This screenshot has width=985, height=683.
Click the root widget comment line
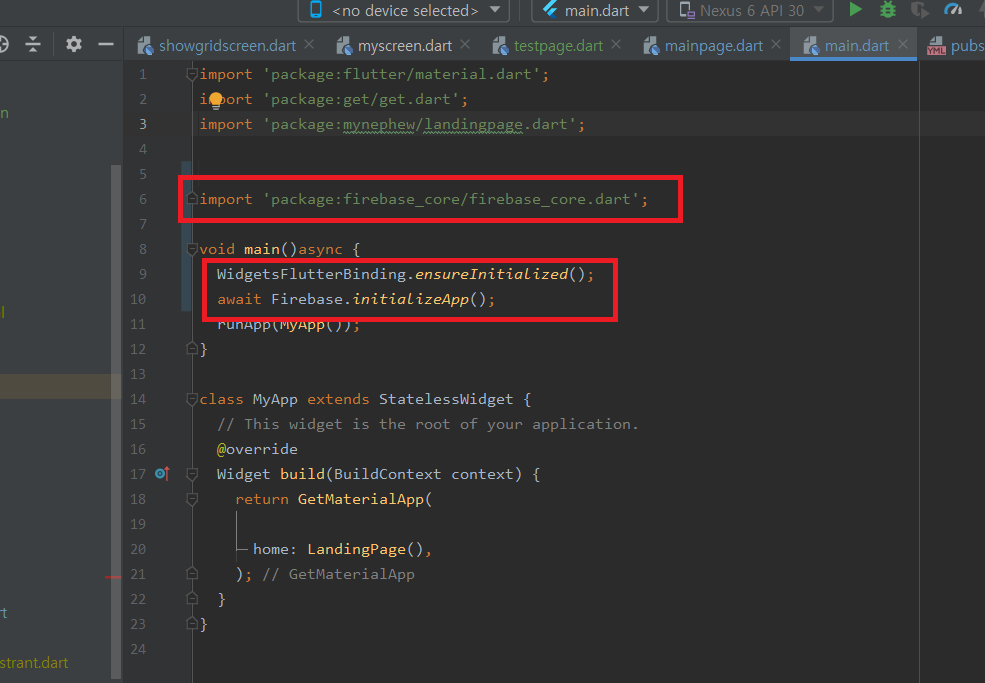427,424
